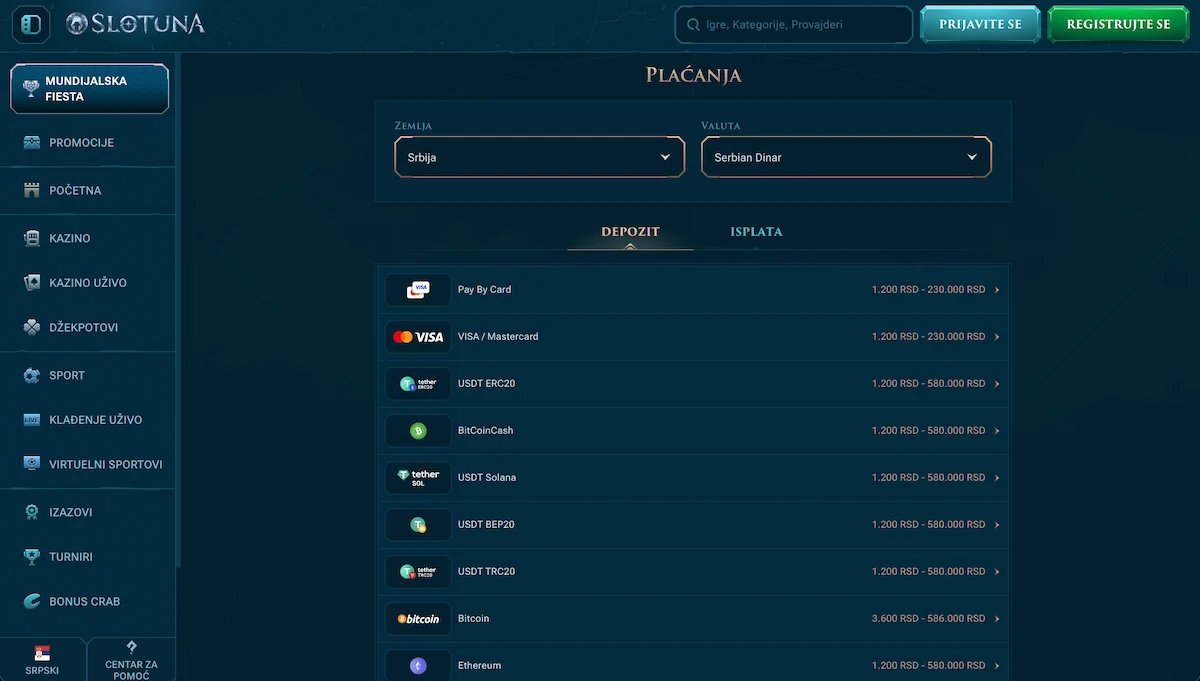Click the USDT BEP20 logo

tap(418, 525)
